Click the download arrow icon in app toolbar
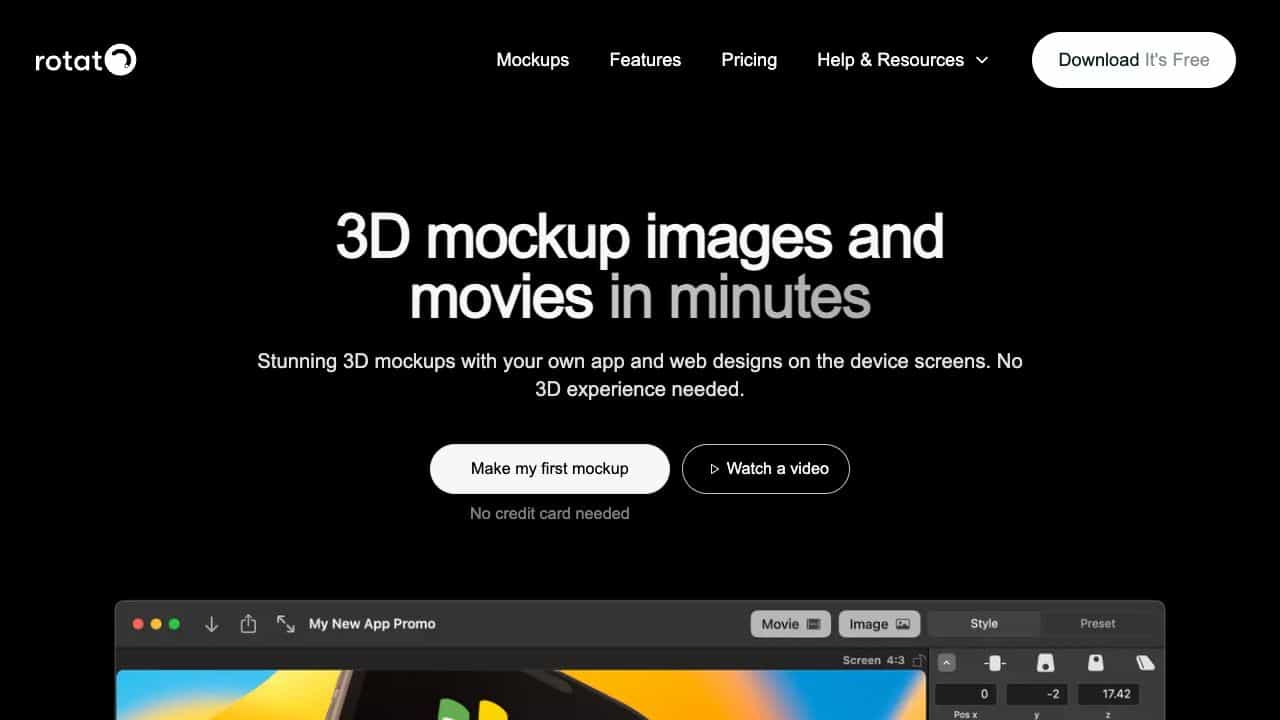This screenshot has width=1280, height=720. [x=211, y=624]
